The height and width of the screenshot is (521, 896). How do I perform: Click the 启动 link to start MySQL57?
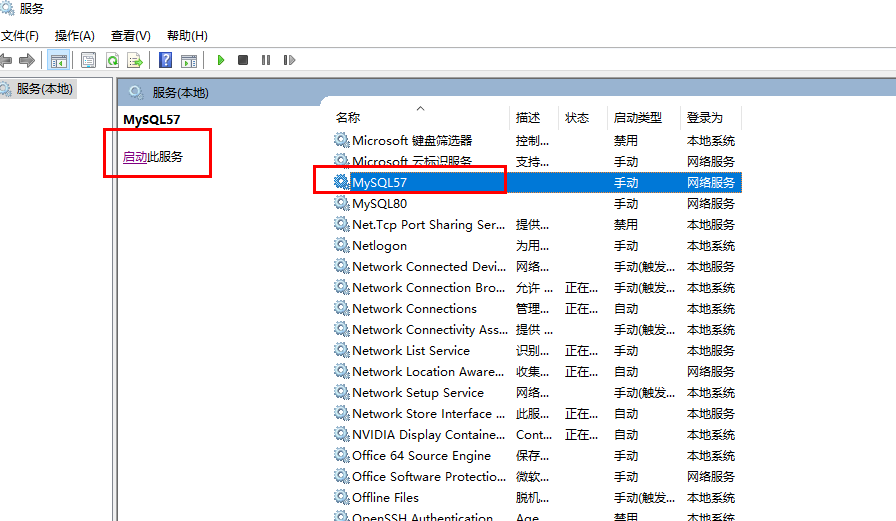coord(135,157)
